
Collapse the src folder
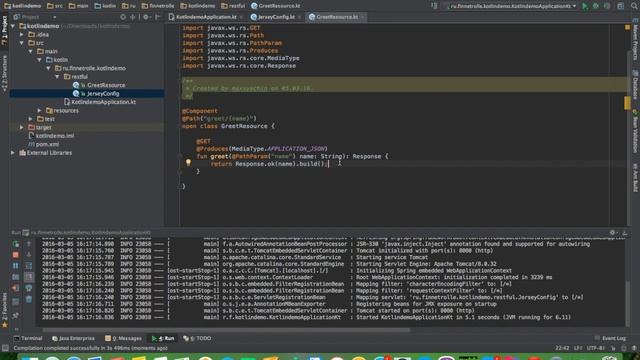(x=22, y=43)
